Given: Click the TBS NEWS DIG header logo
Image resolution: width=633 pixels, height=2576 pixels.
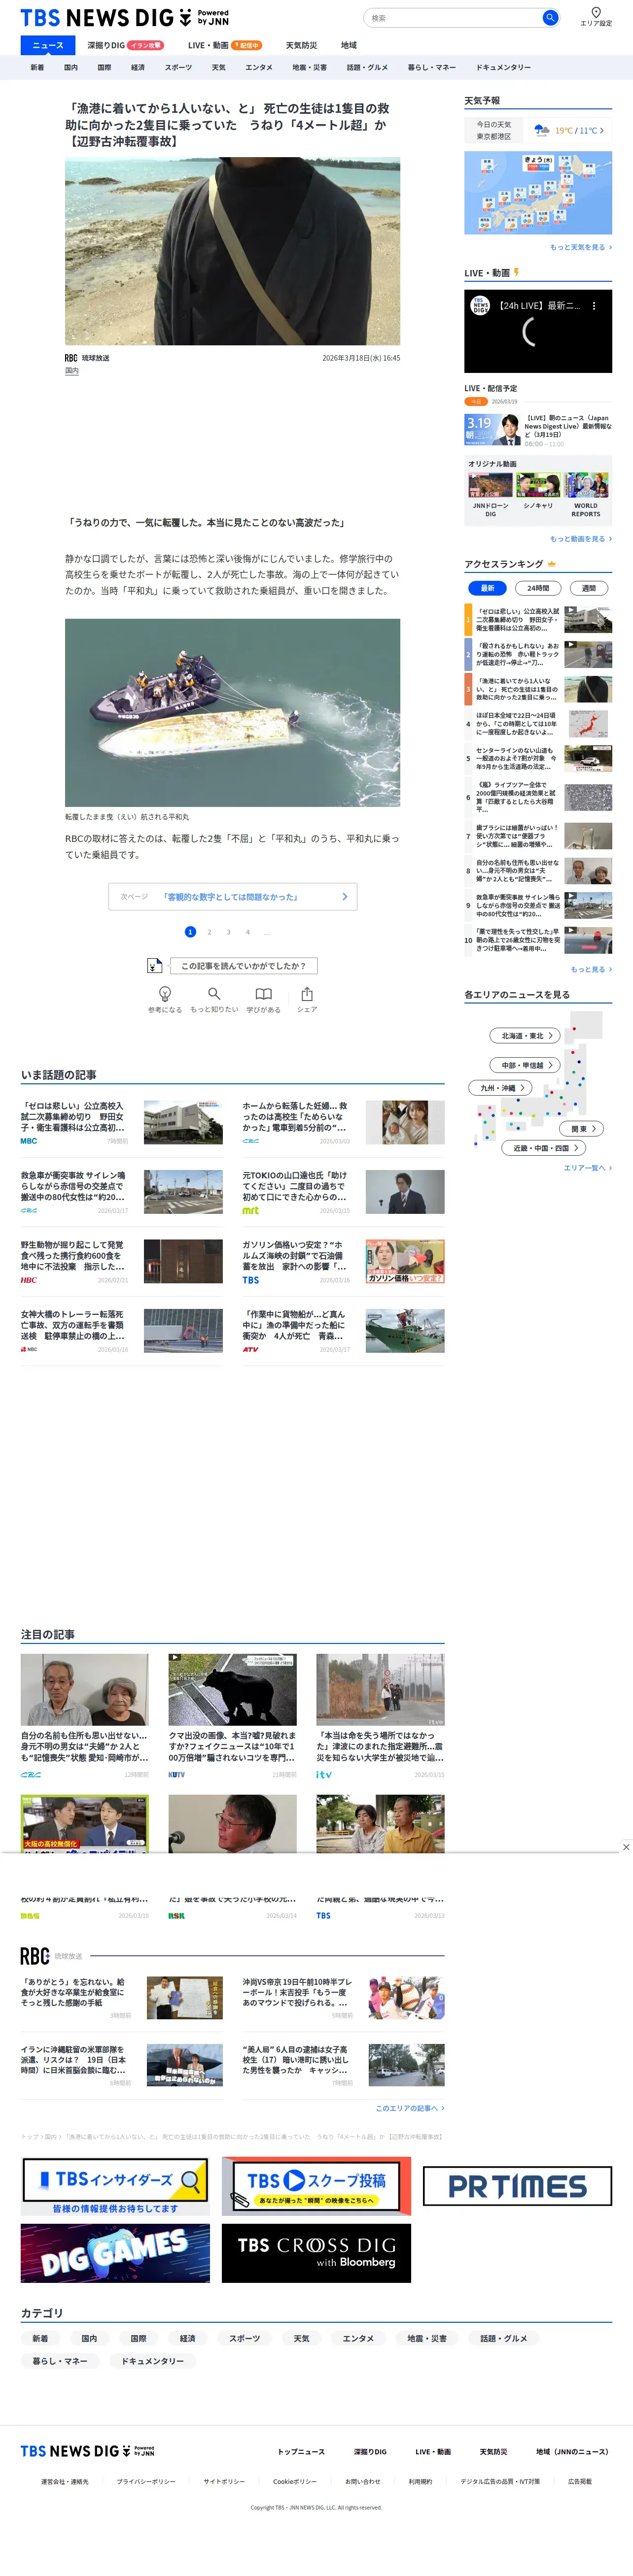Looking at the screenshot, I should (x=125, y=18).
